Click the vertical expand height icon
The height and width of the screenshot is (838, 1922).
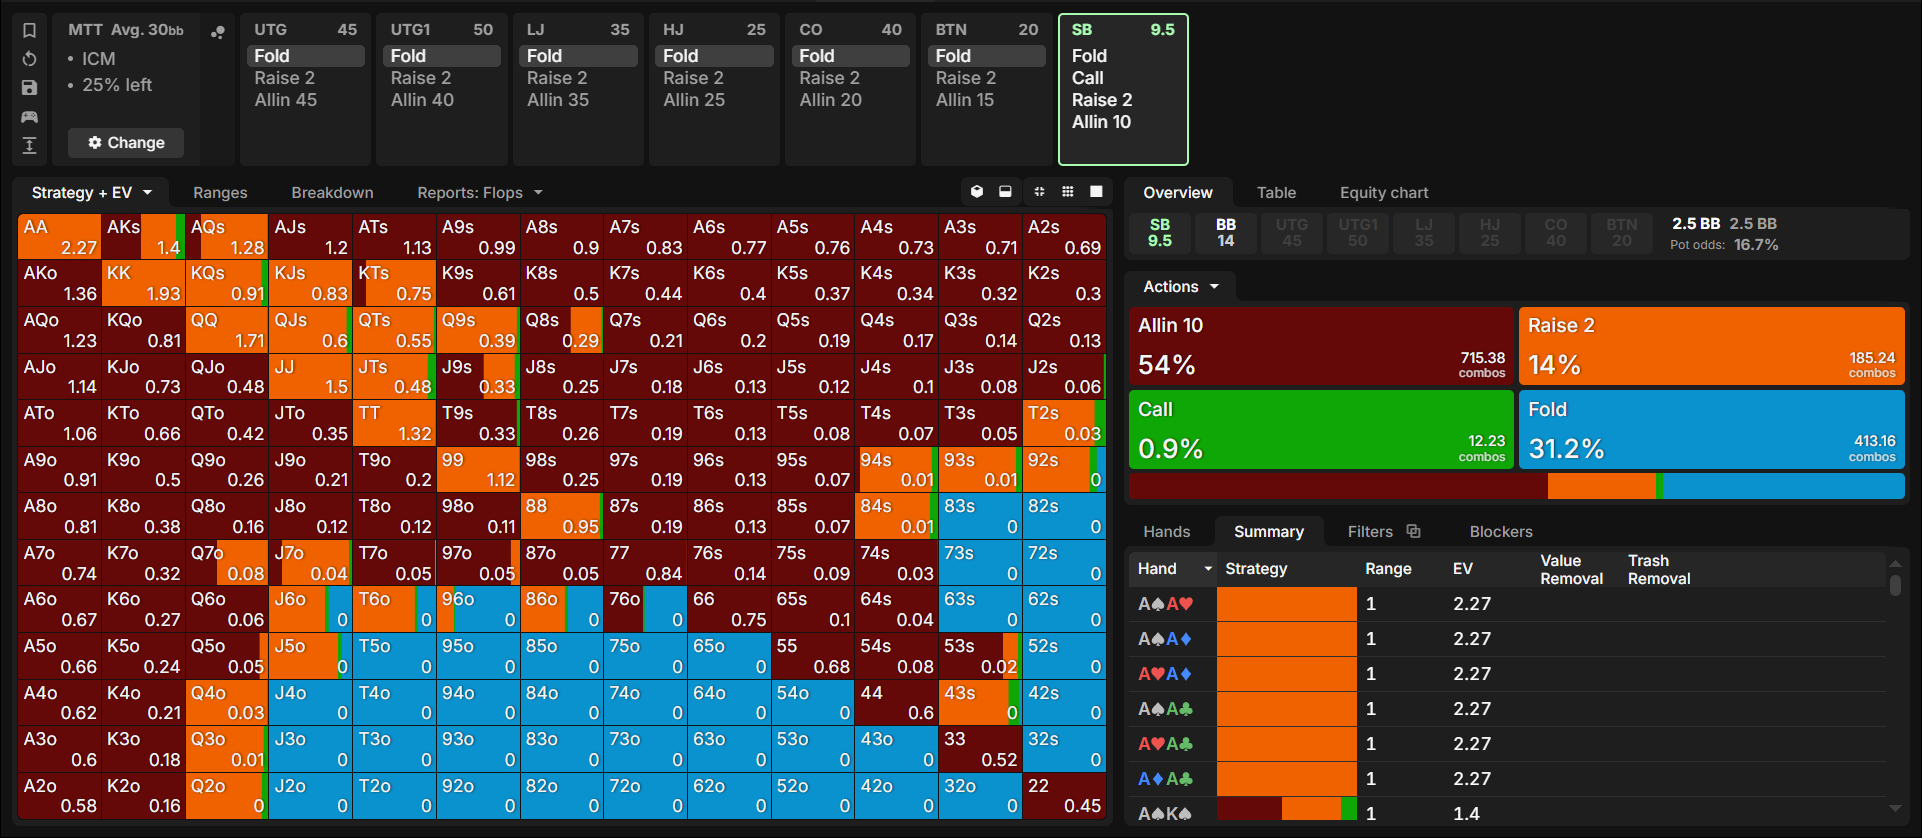pos(29,146)
